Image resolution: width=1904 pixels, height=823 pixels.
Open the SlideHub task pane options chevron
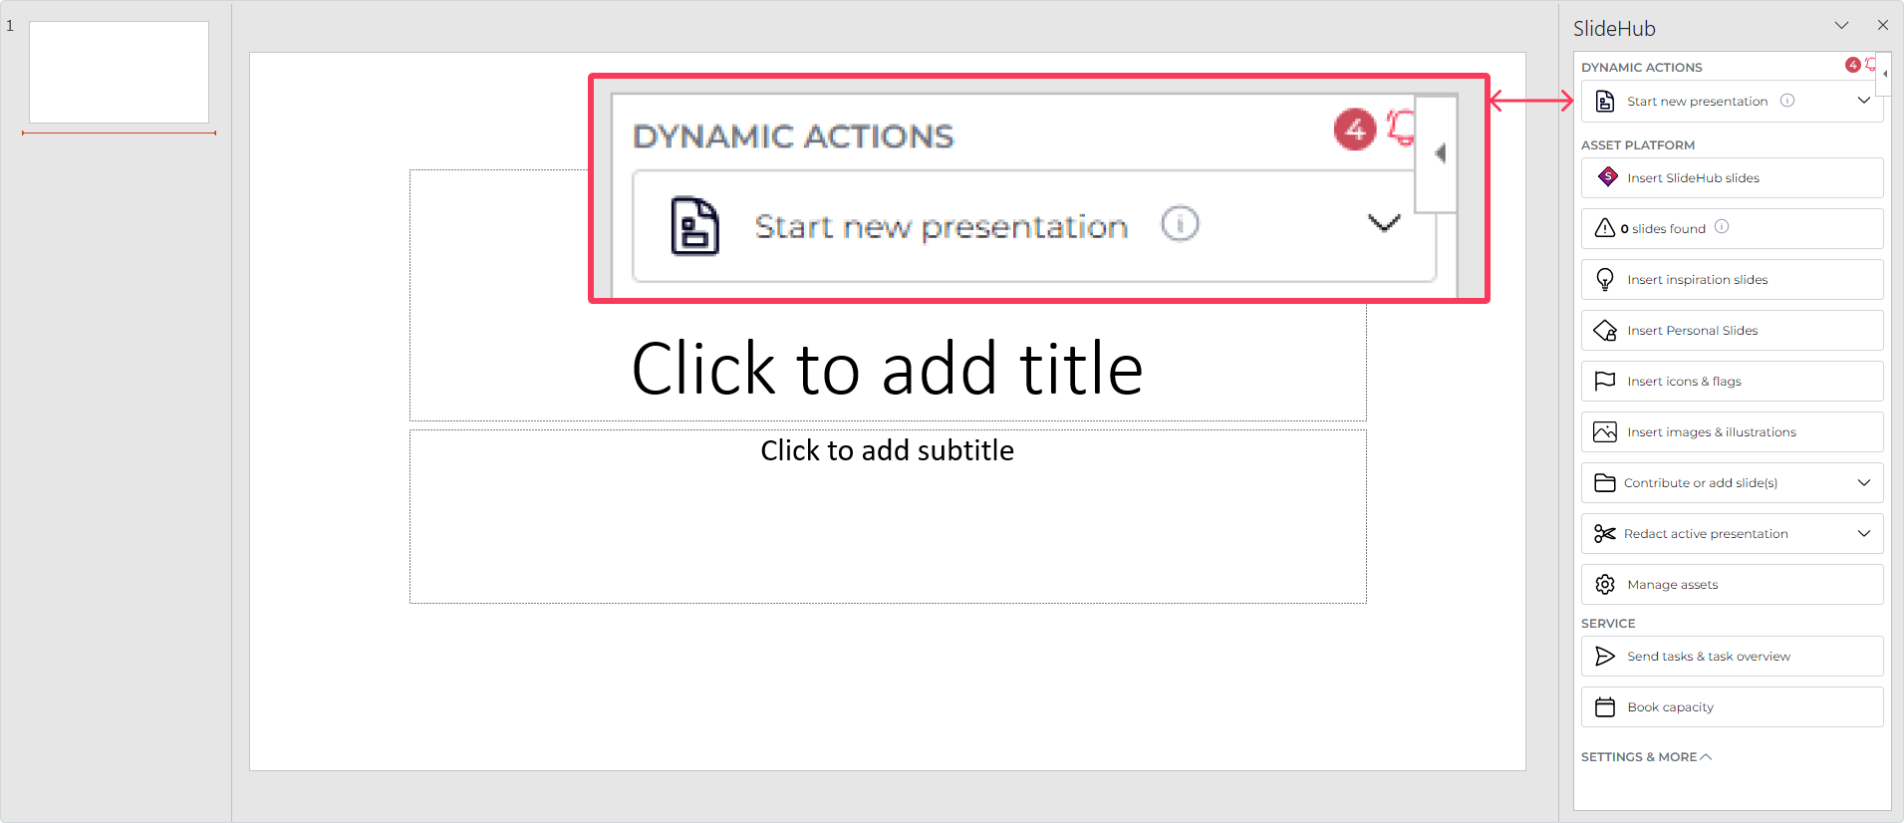point(1841,26)
